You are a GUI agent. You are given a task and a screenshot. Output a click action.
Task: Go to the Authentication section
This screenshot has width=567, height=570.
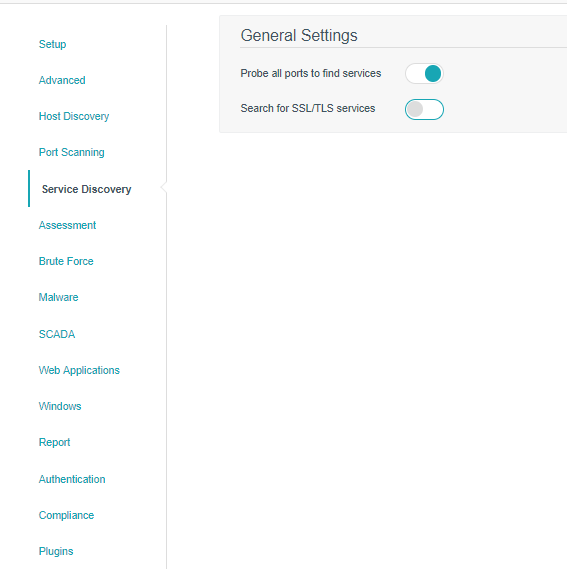pyautogui.click(x=72, y=479)
